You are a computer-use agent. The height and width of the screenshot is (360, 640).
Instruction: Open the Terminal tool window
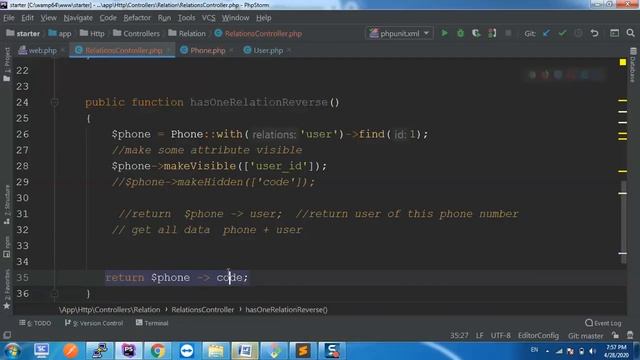click(152, 323)
